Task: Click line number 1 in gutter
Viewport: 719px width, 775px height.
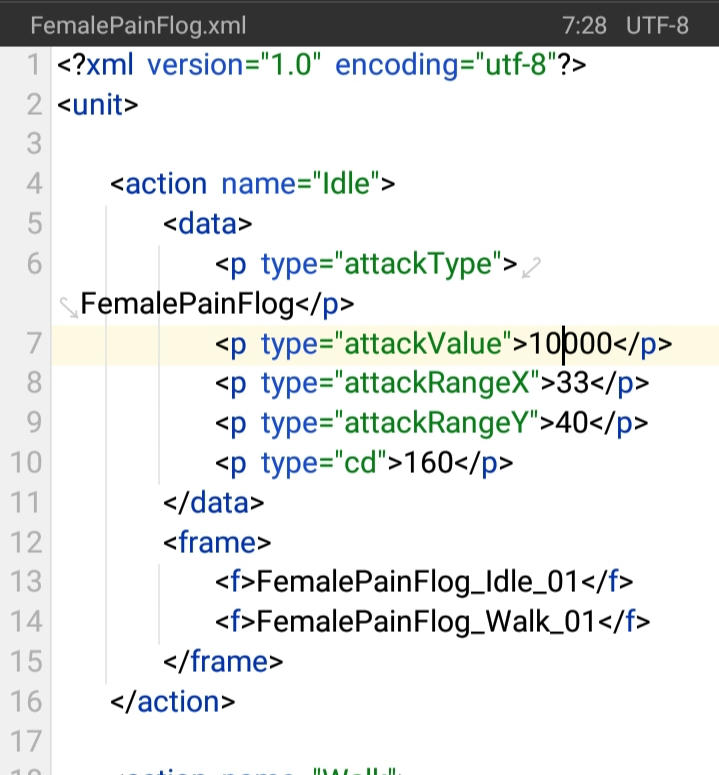Action: [34, 65]
